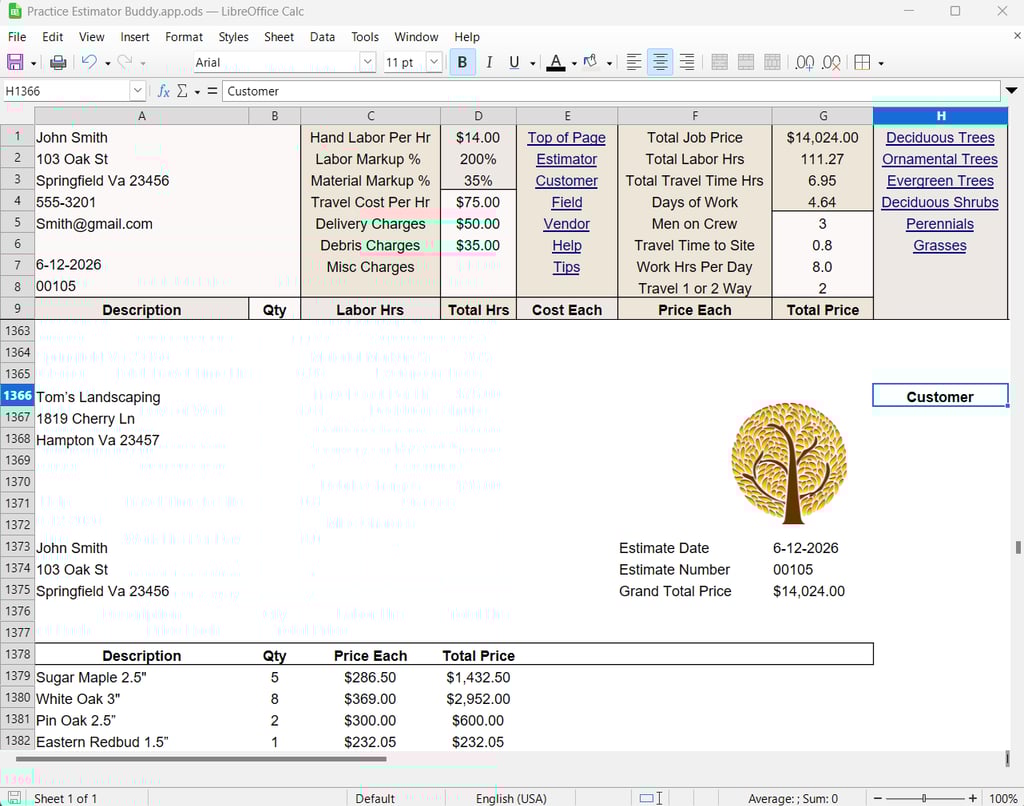Click the Save icon
The height and width of the screenshot is (806, 1024).
tap(14, 61)
